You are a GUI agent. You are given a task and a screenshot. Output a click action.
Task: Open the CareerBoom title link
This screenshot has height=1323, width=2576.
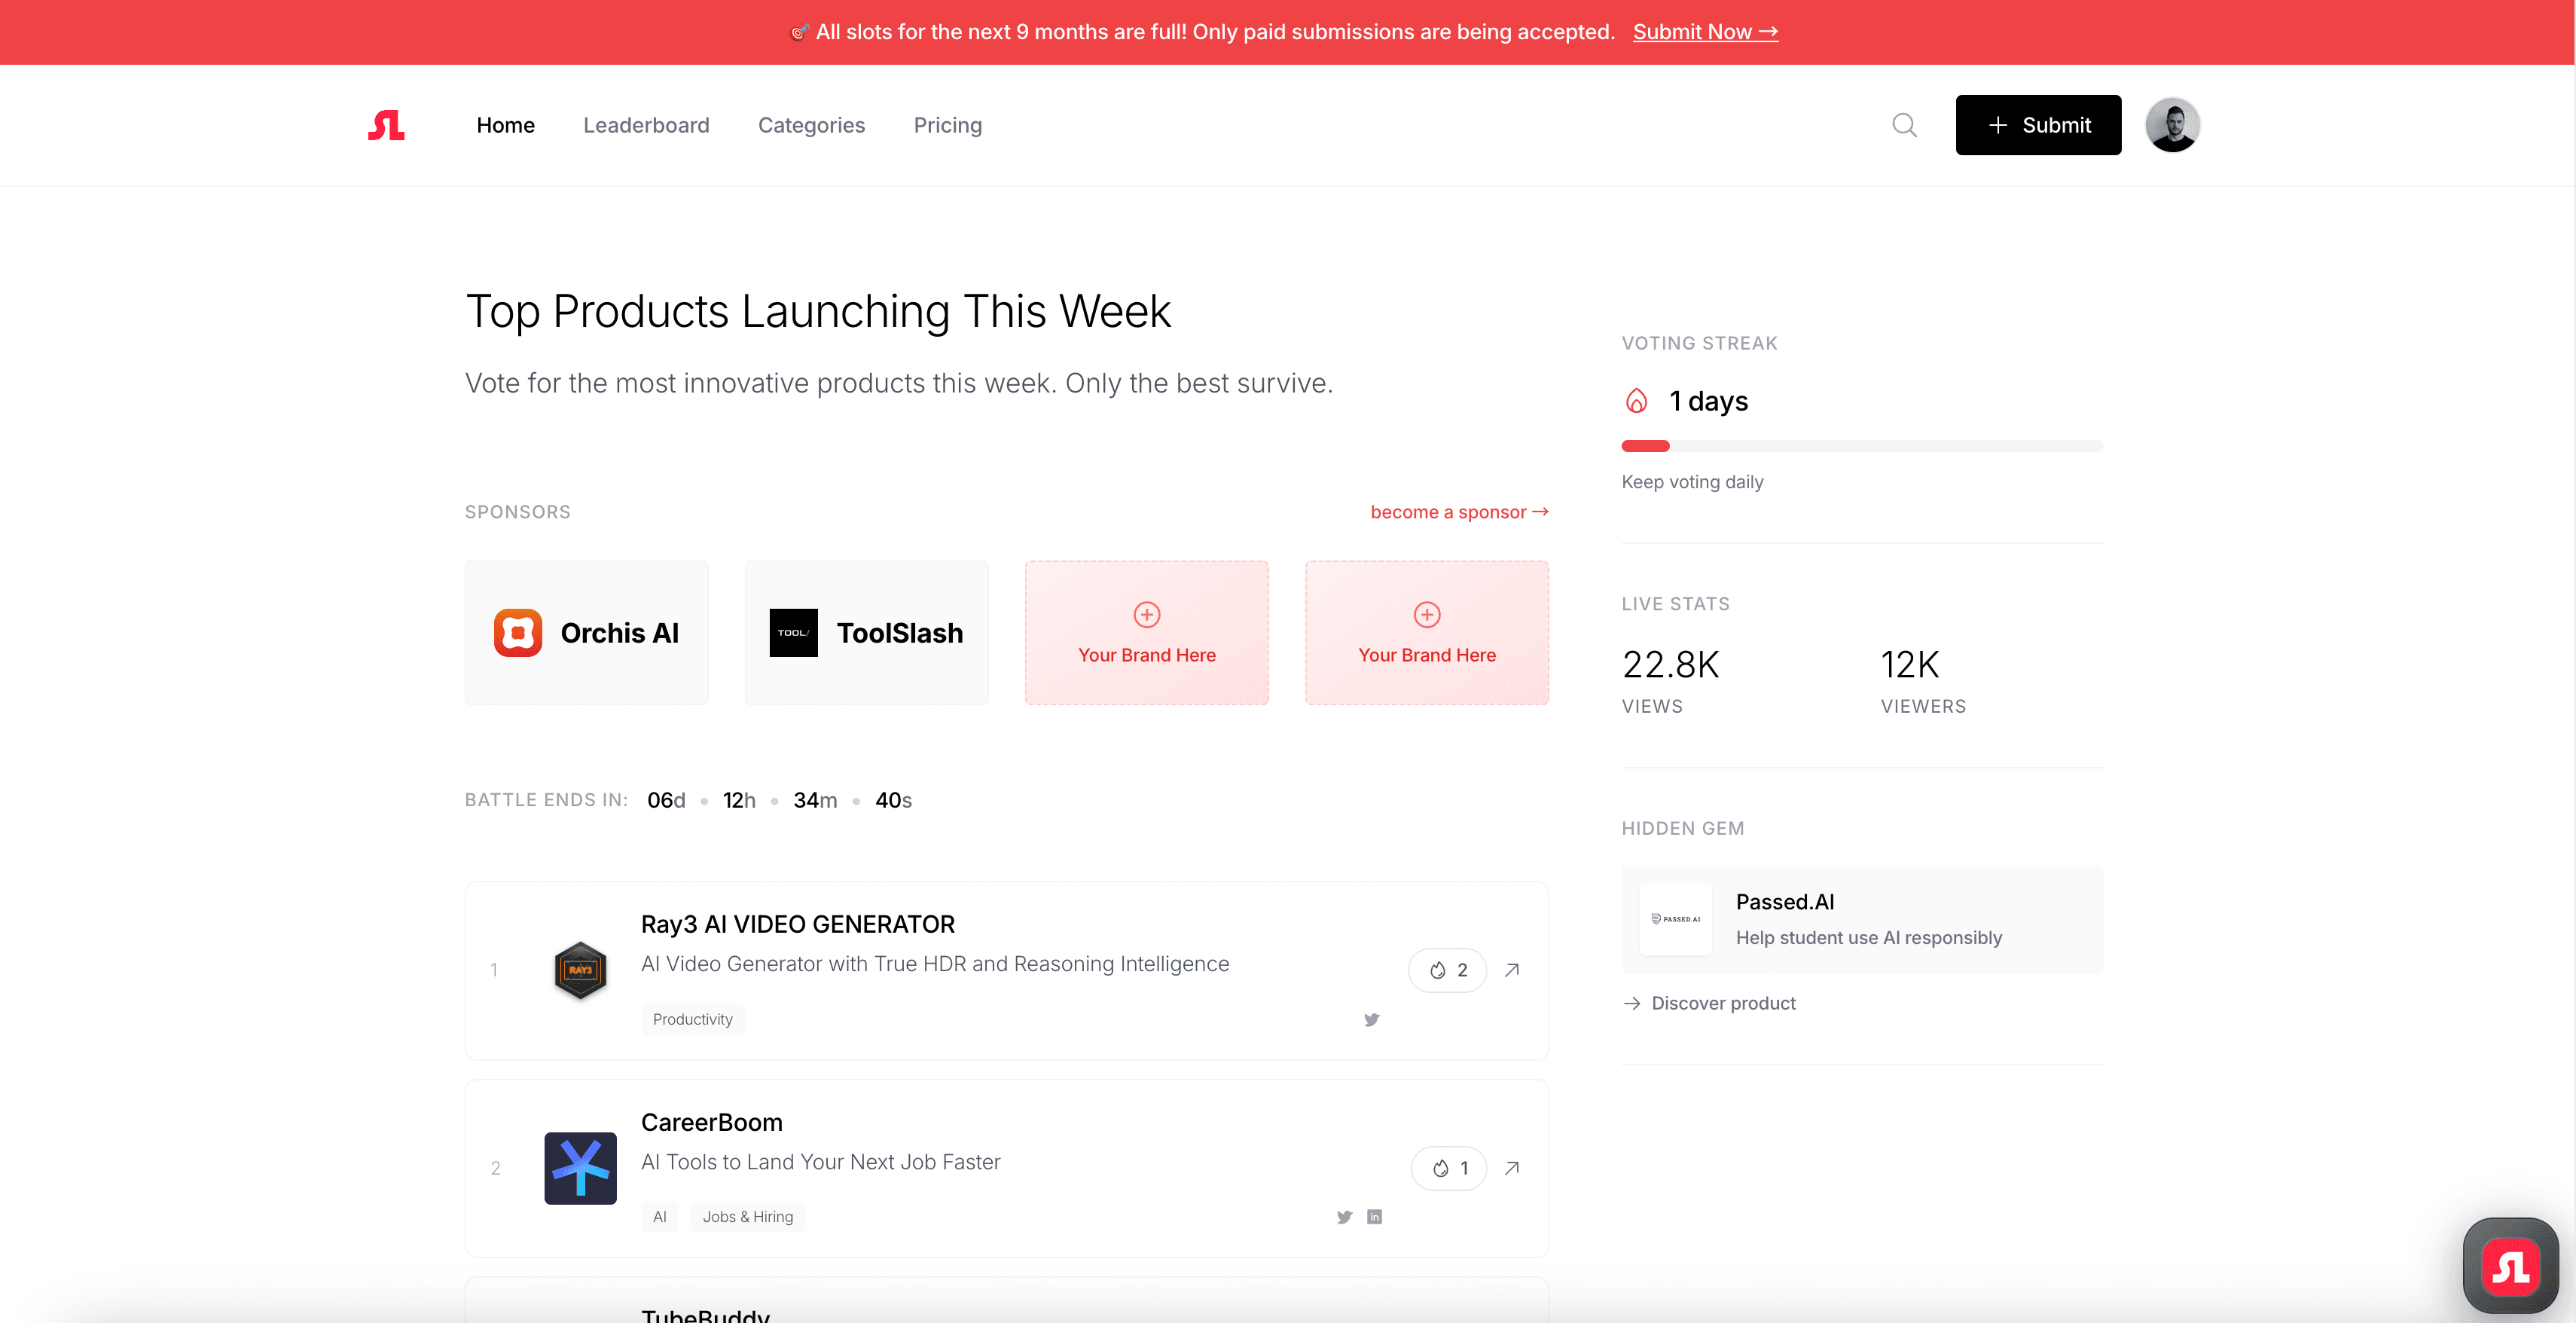(x=711, y=1122)
